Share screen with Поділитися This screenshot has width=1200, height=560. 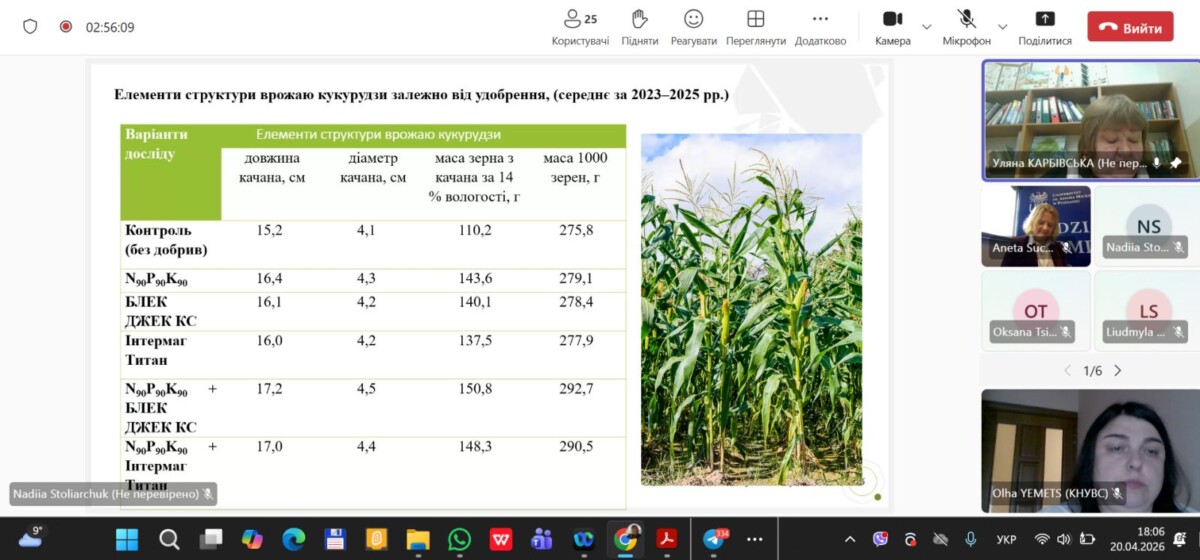click(x=1045, y=27)
